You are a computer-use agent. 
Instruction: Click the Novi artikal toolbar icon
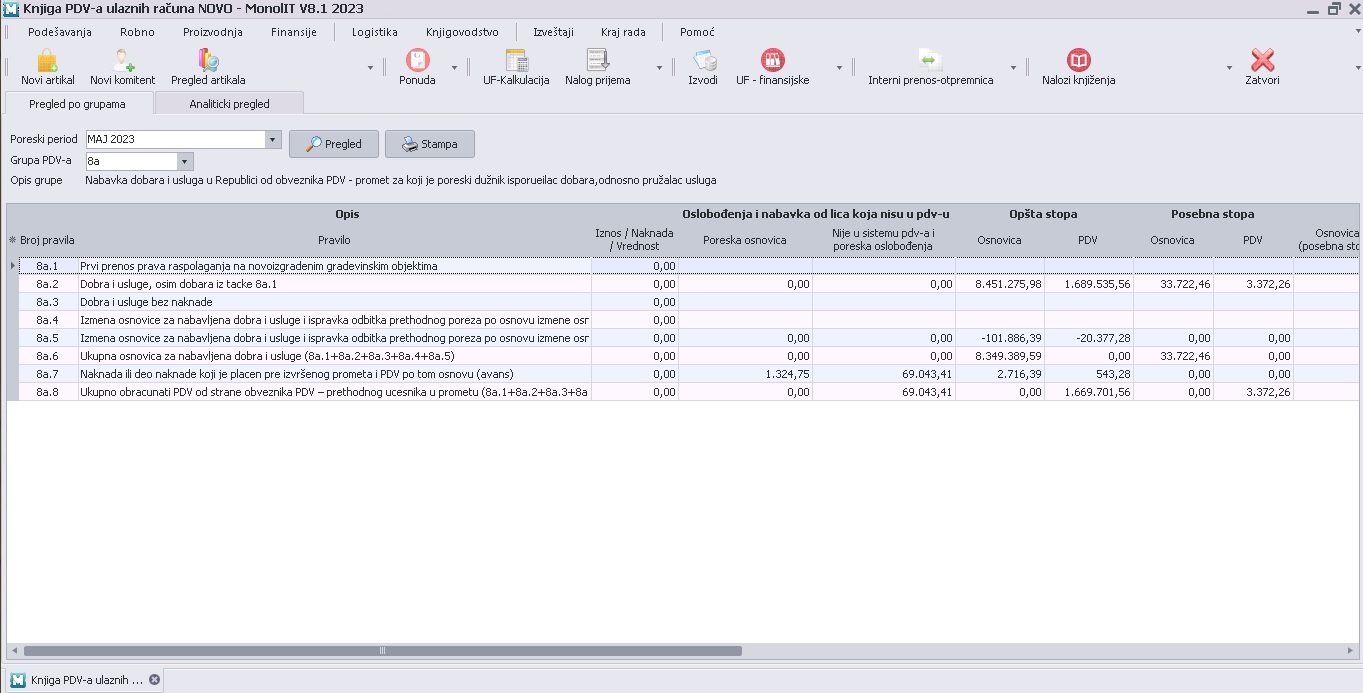(47, 60)
